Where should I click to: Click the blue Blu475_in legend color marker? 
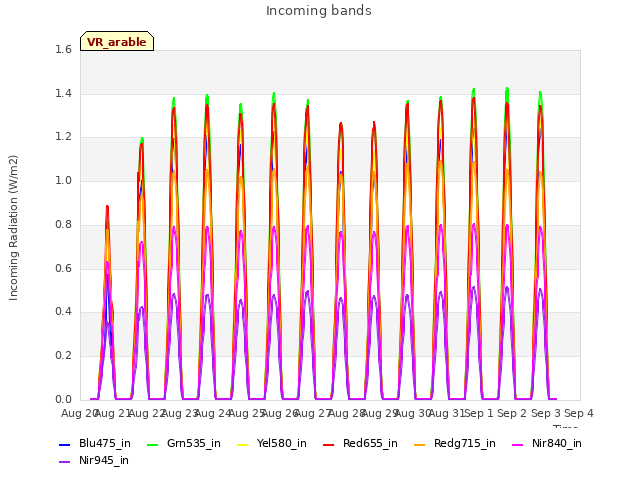pyautogui.click(x=65, y=444)
